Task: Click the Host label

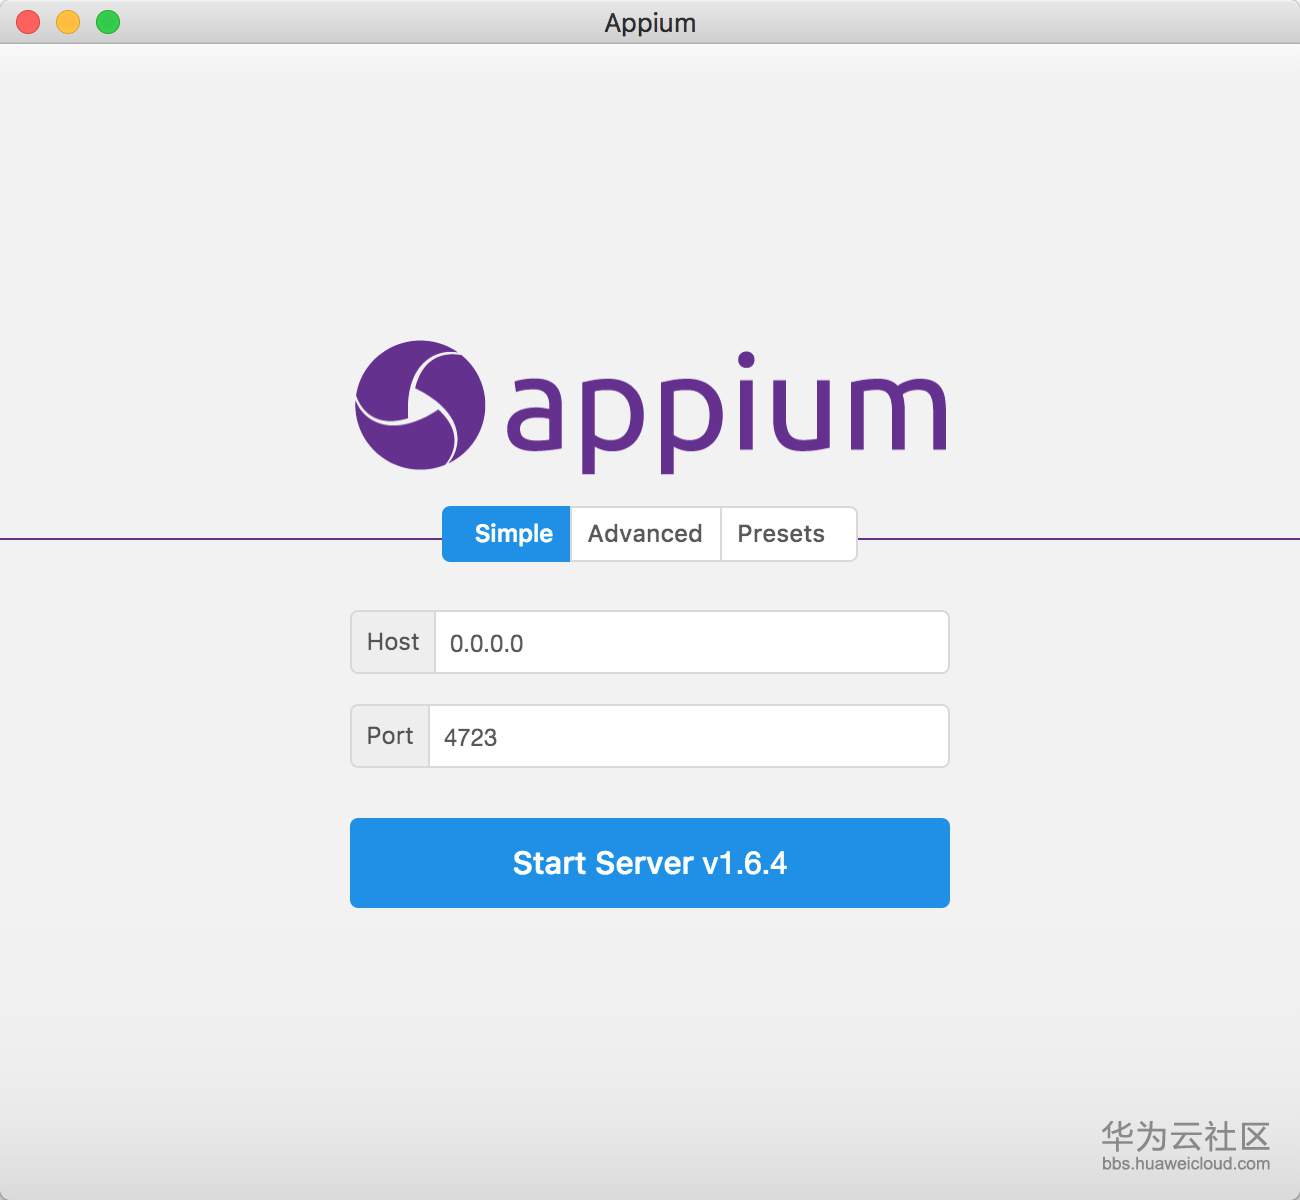Action: [x=393, y=642]
